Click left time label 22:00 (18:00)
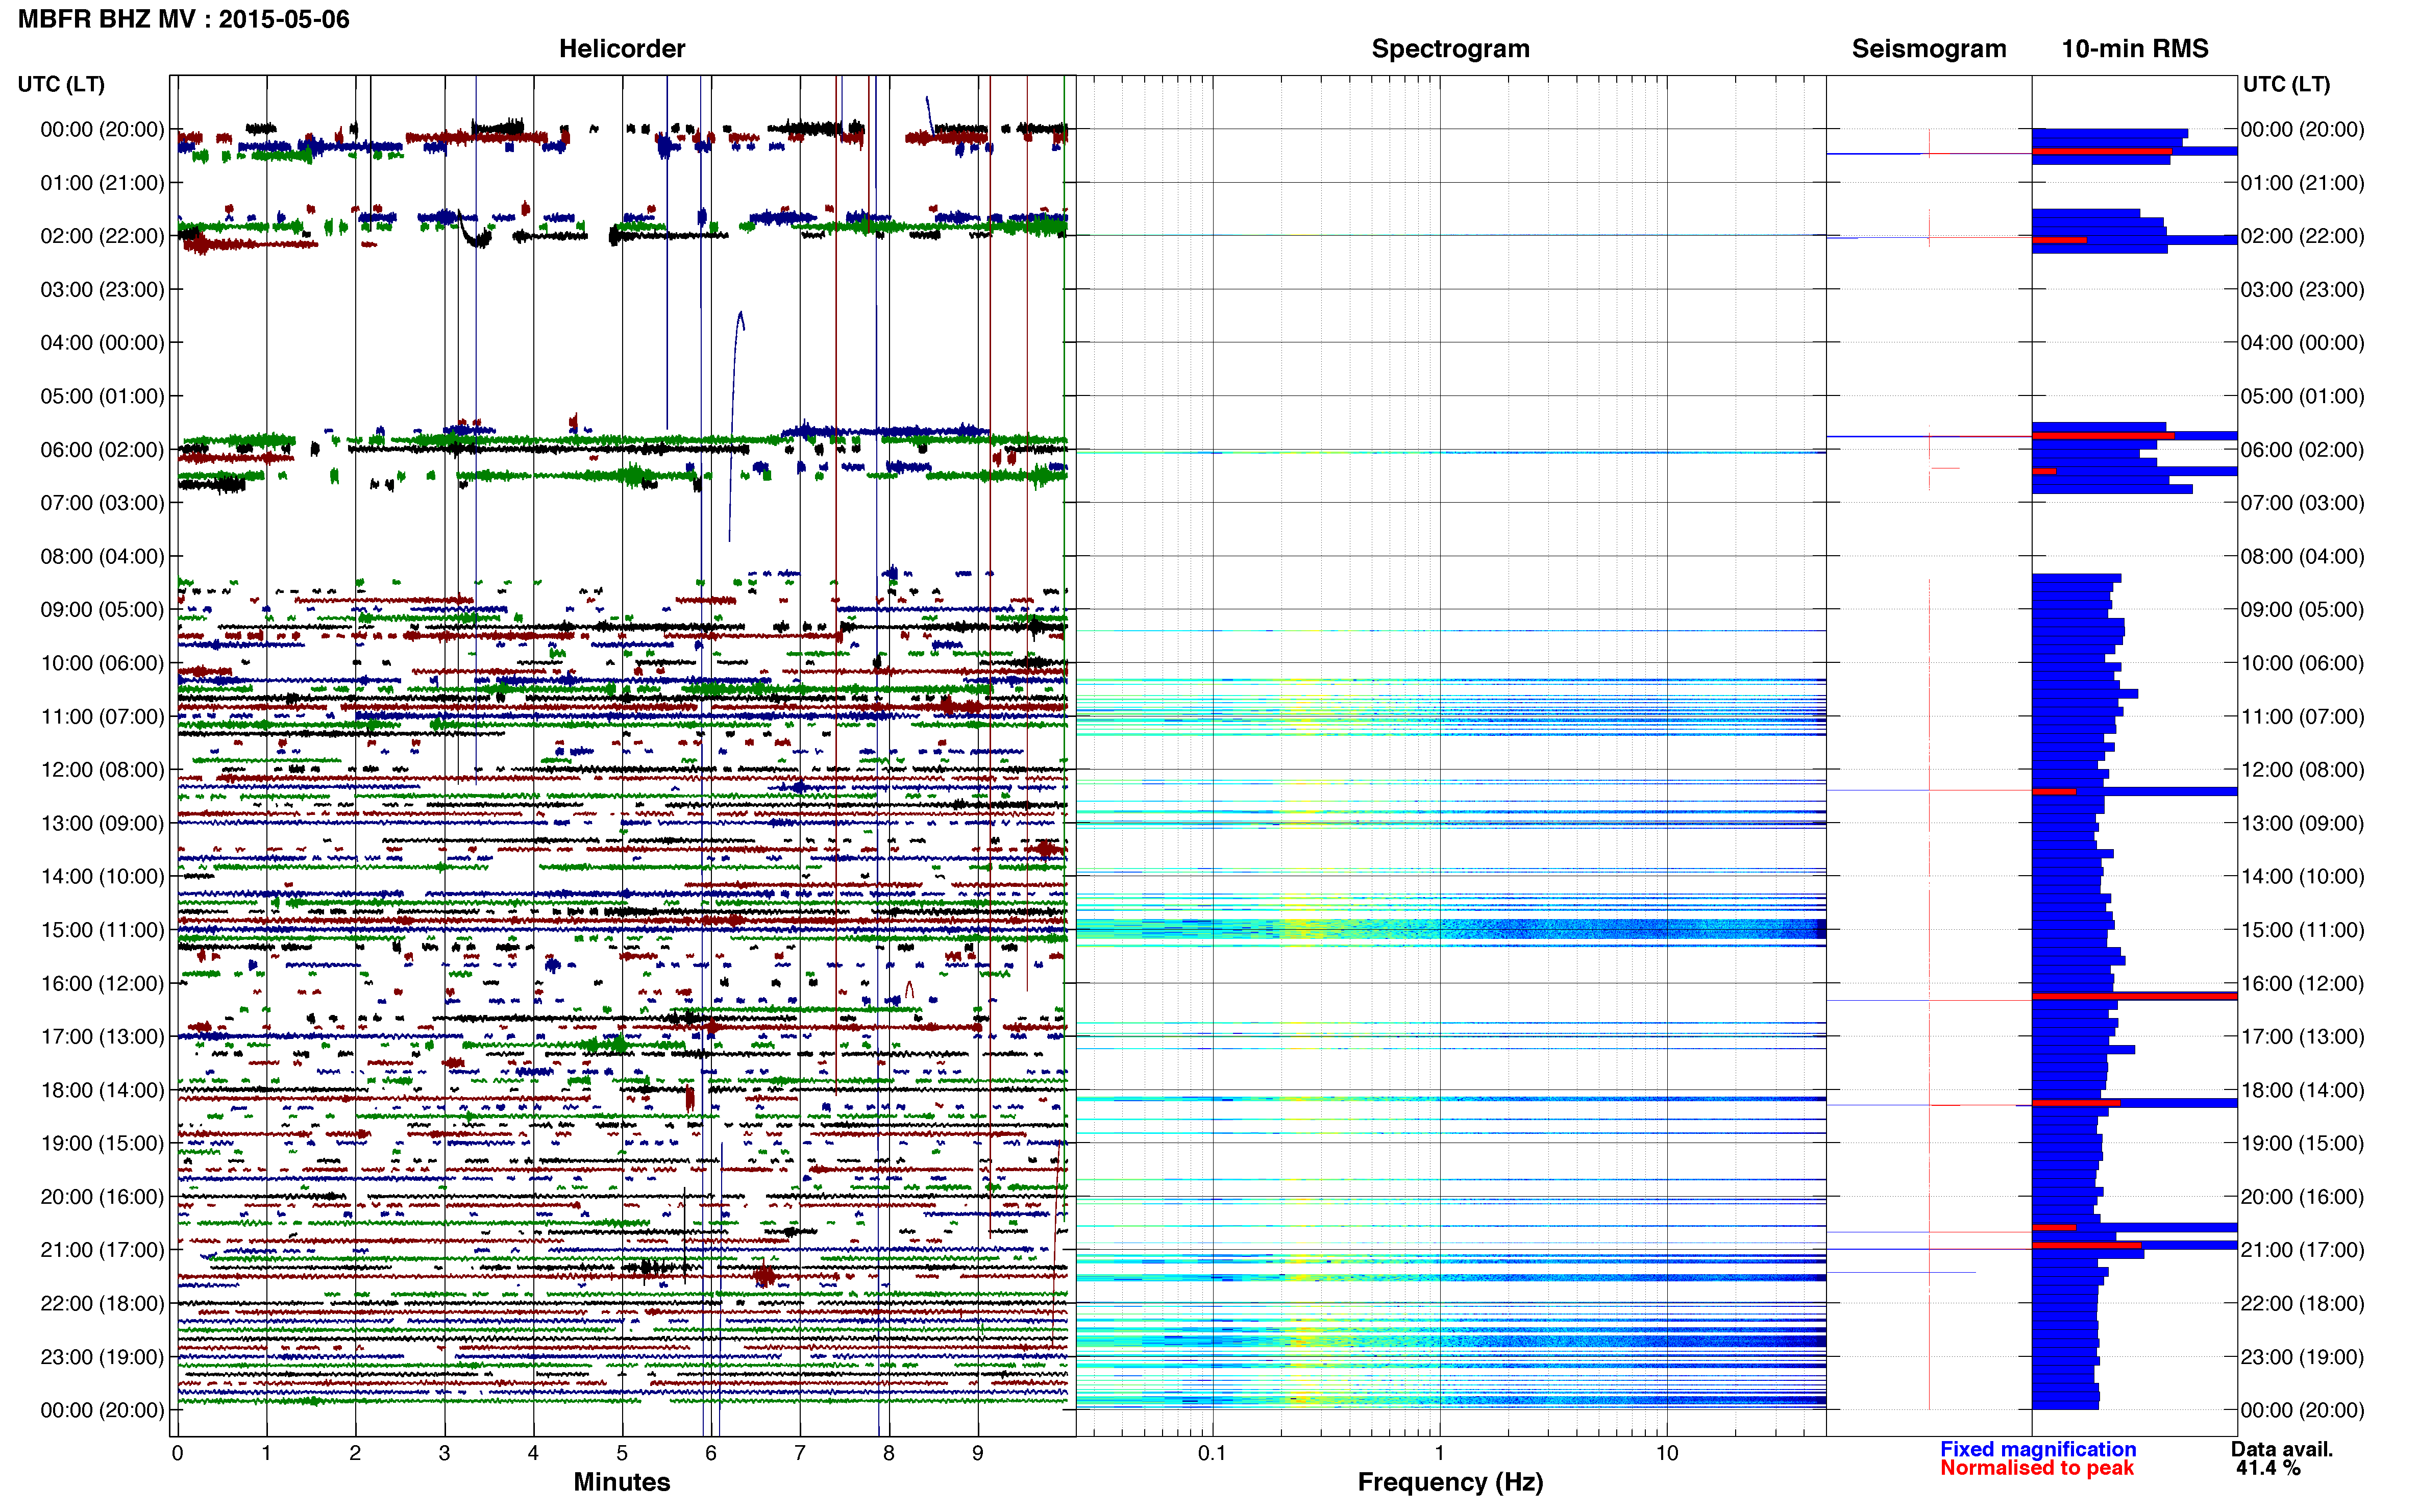The width and height of the screenshot is (2419, 1512). 102,1303
